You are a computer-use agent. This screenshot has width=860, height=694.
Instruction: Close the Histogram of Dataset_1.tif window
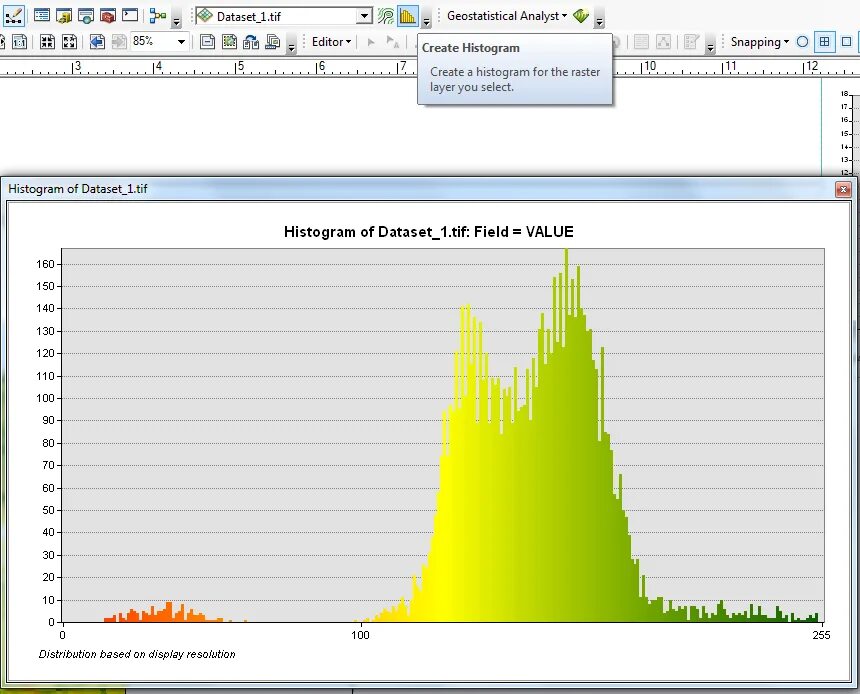(x=843, y=189)
